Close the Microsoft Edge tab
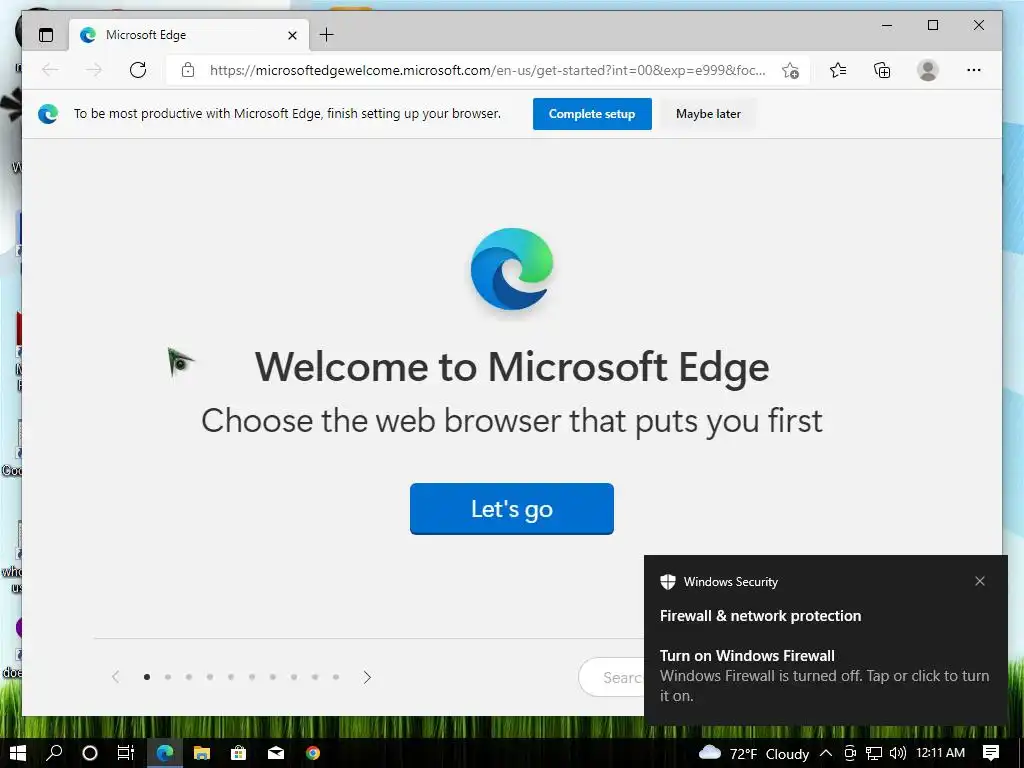 coord(293,35)
